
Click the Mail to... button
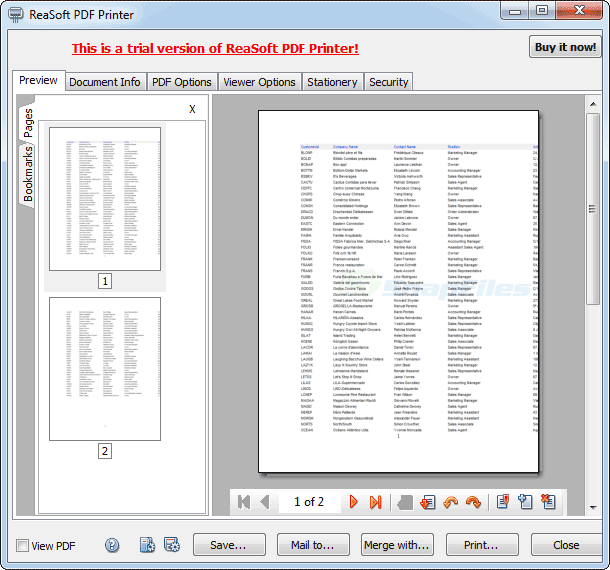click(313, 545)
